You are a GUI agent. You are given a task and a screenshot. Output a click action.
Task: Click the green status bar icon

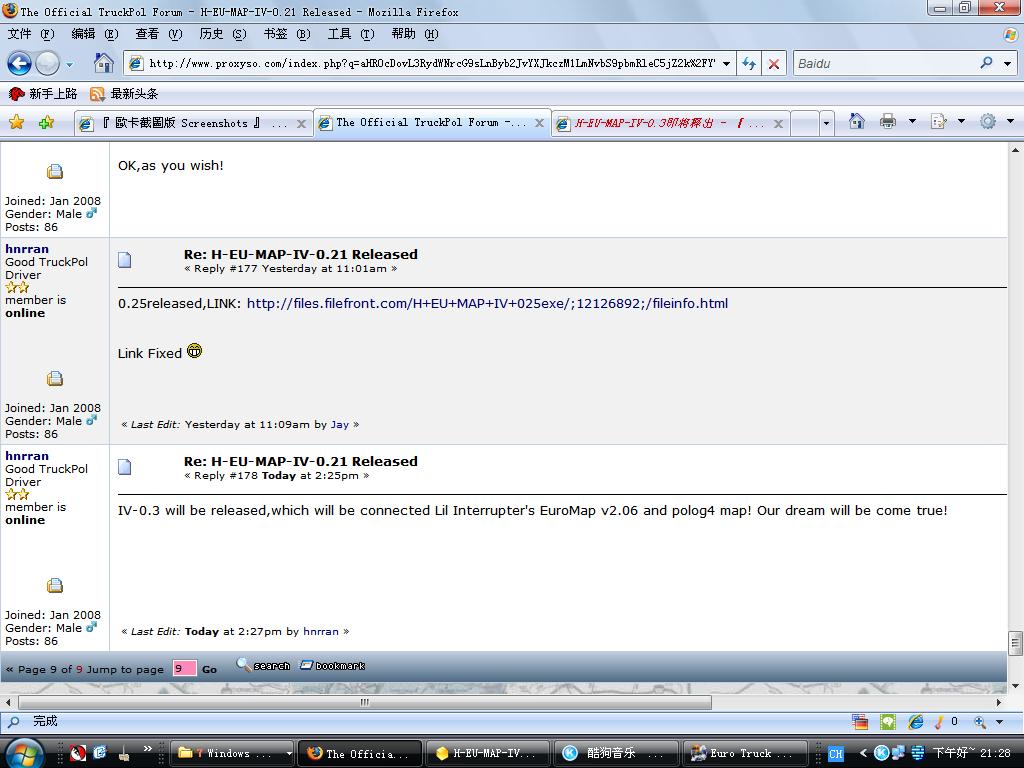tap(888, 722)
